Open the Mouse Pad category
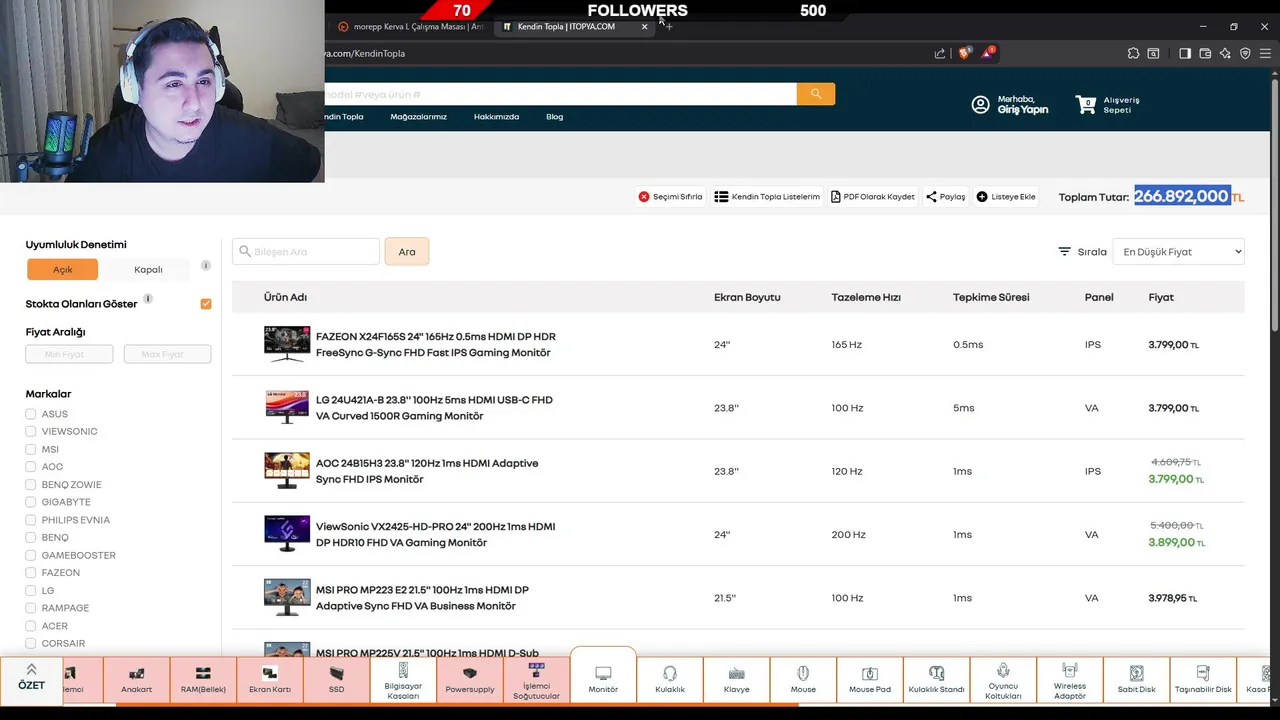1280x720 pixels. [870, 680]
